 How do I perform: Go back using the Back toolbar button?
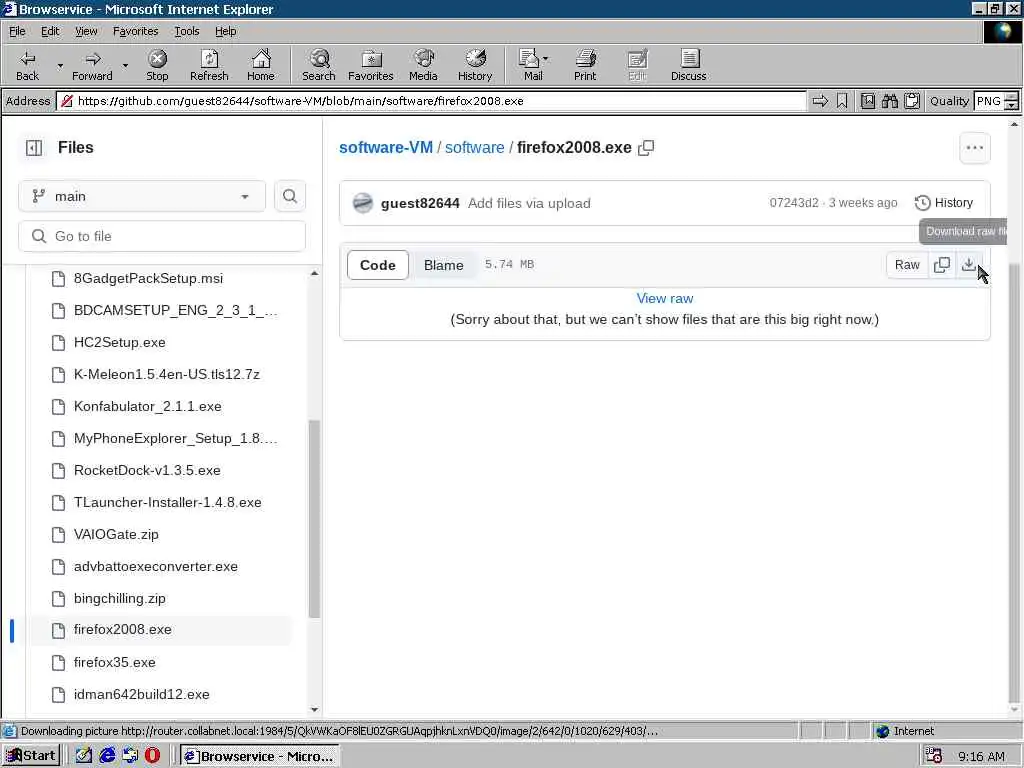tap(27, 65)
